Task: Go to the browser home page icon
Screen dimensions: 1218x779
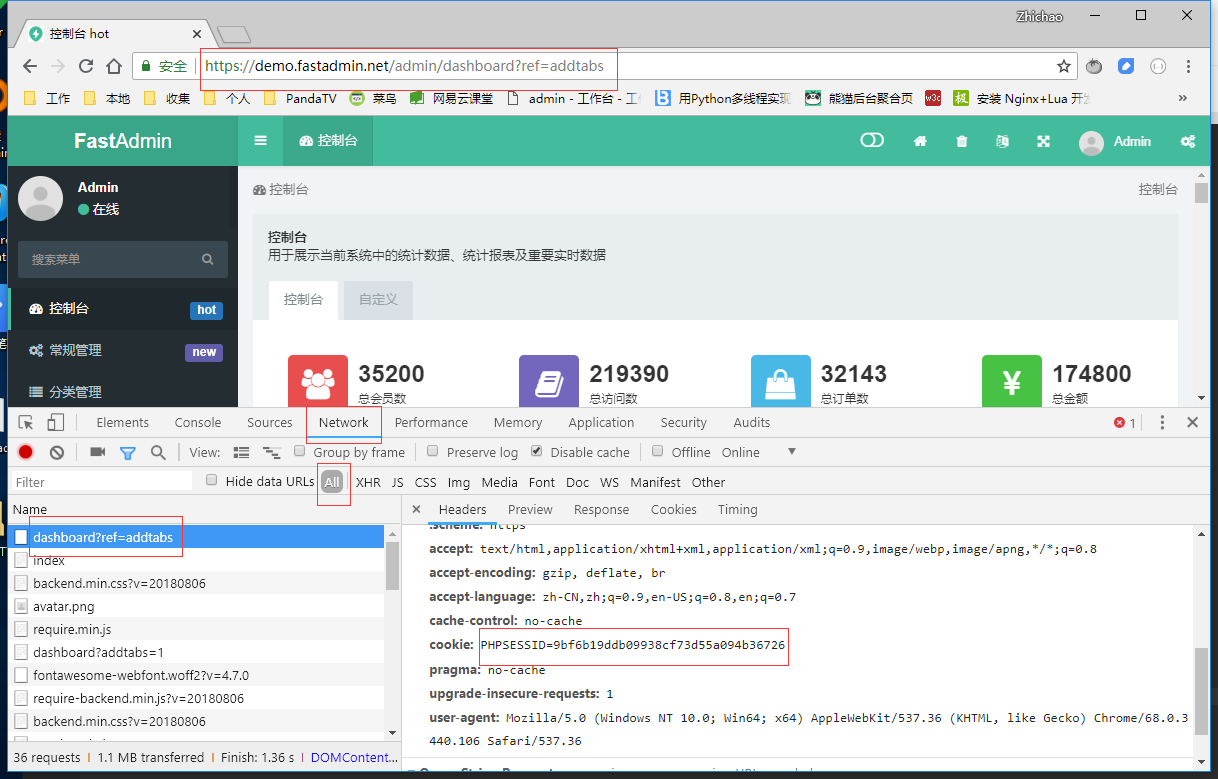Action: pos(114,66)
